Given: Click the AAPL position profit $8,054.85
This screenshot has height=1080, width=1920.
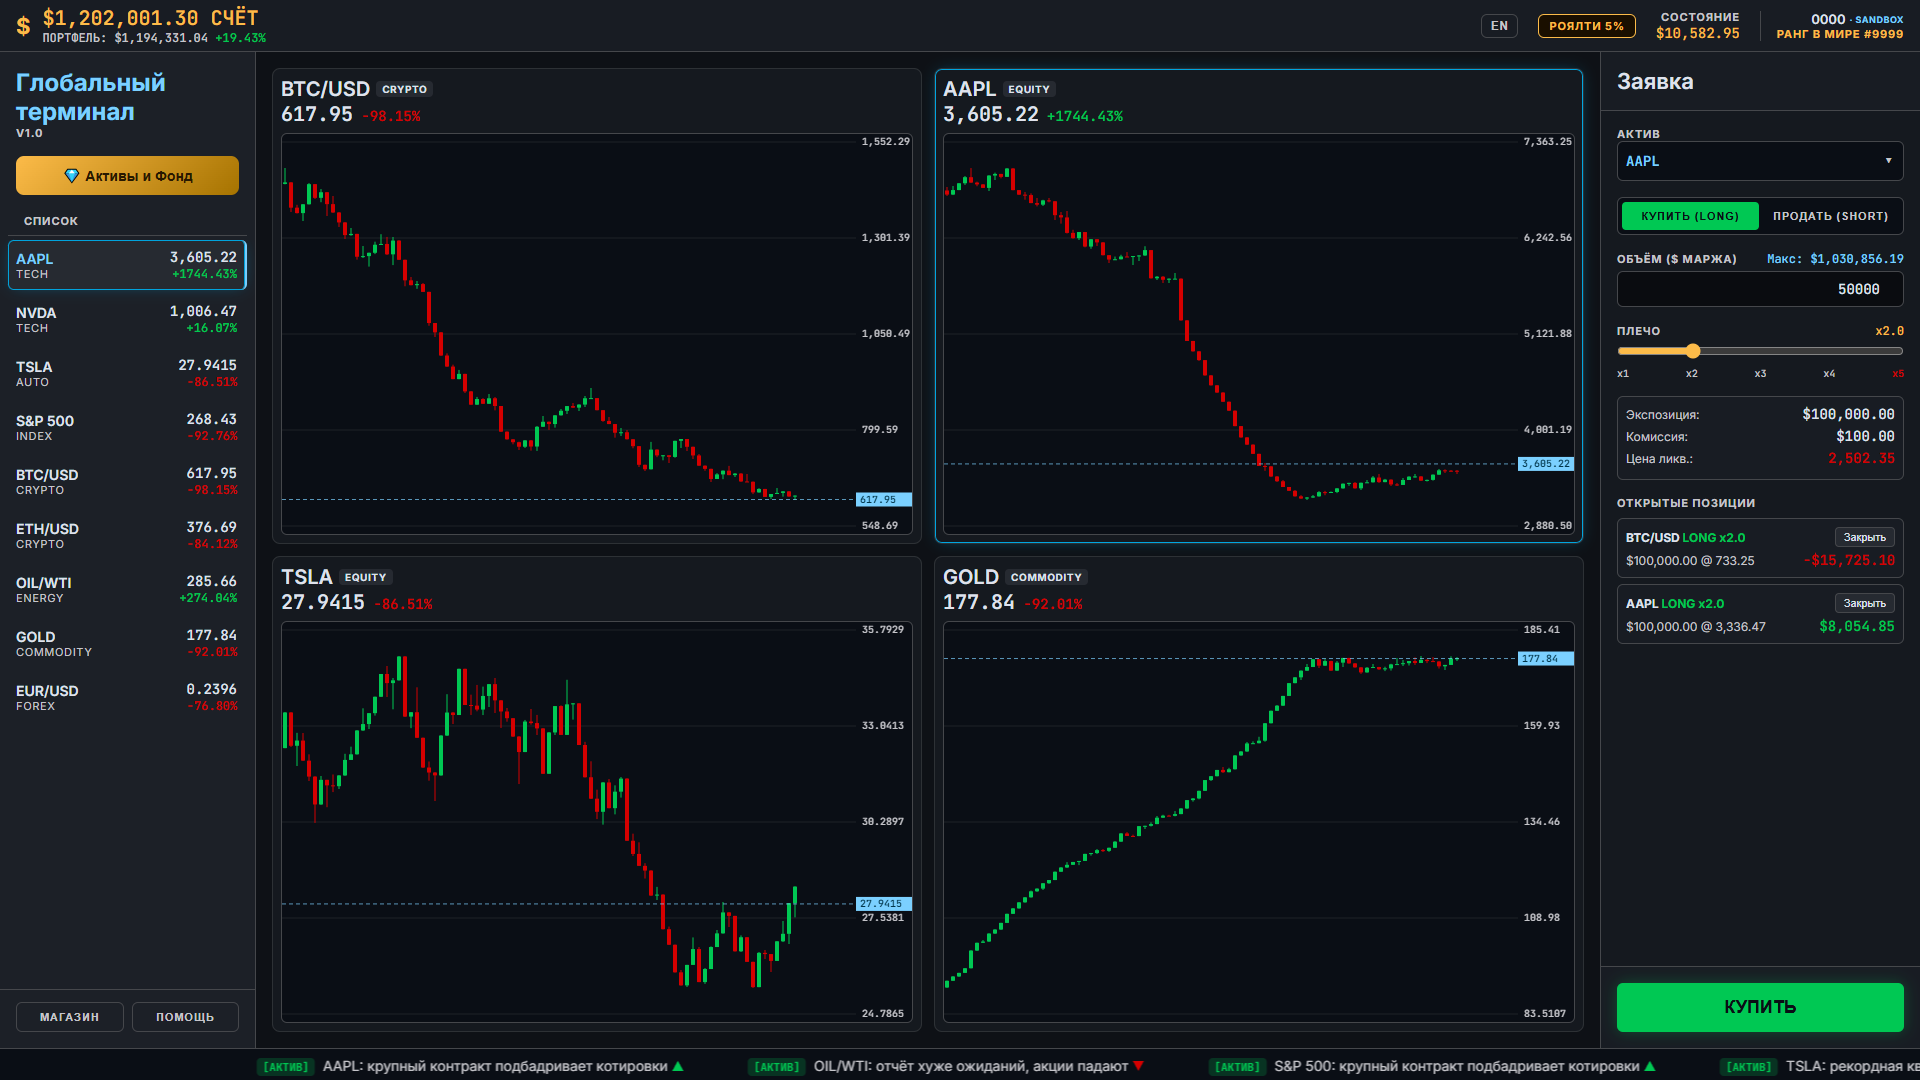Looking at the screenshot, I should point(1857,627).
